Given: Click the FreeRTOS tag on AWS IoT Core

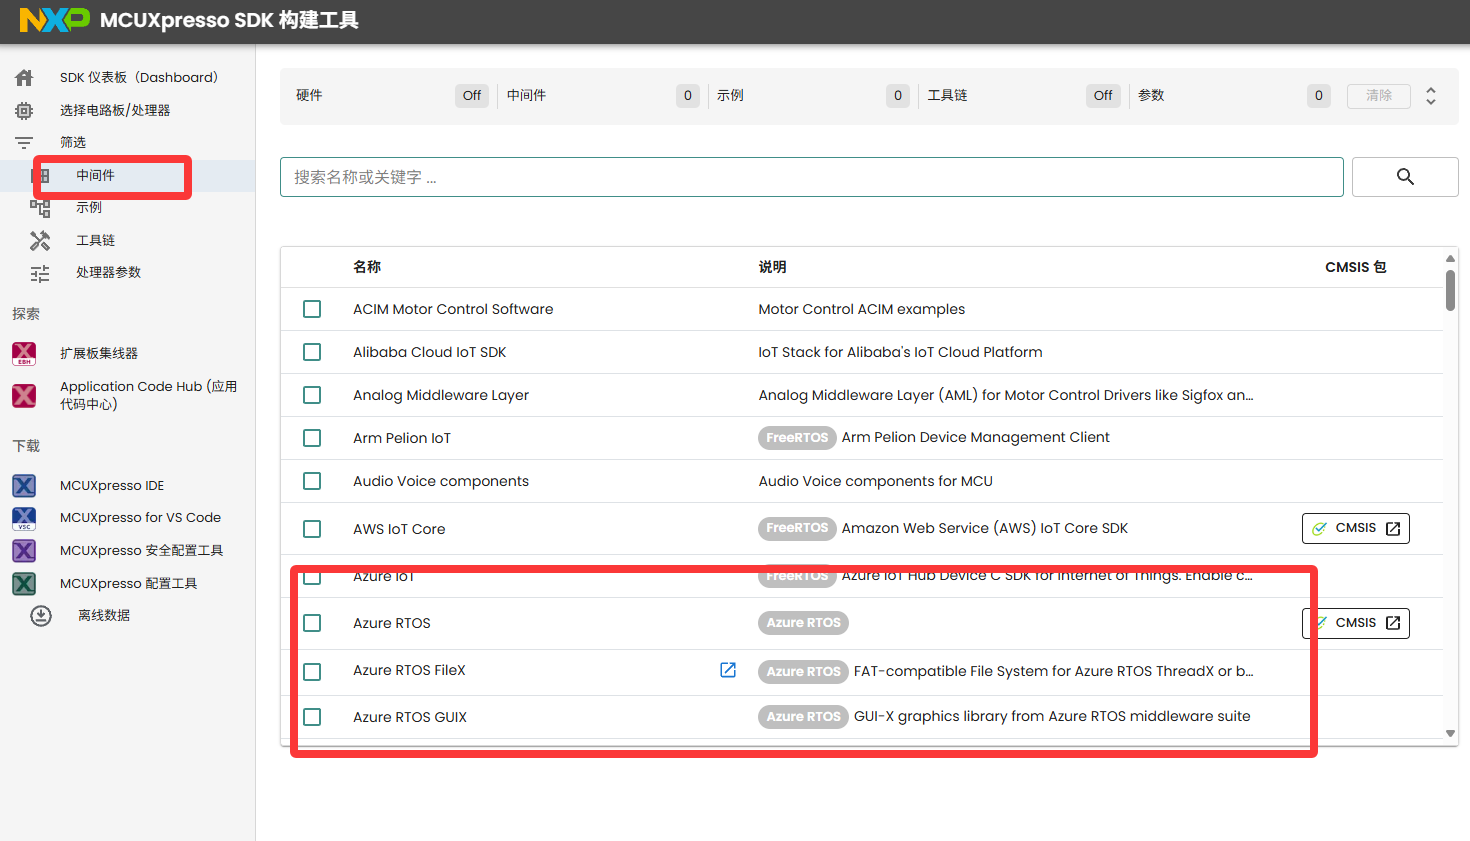Looking at the screenshot, I should tap(797, 528).
